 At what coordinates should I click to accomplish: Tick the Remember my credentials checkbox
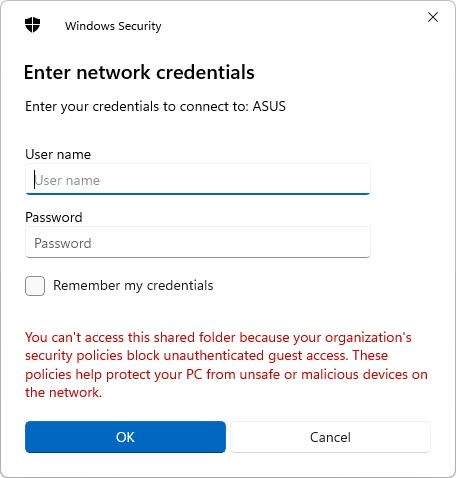(x=35, y=286)
